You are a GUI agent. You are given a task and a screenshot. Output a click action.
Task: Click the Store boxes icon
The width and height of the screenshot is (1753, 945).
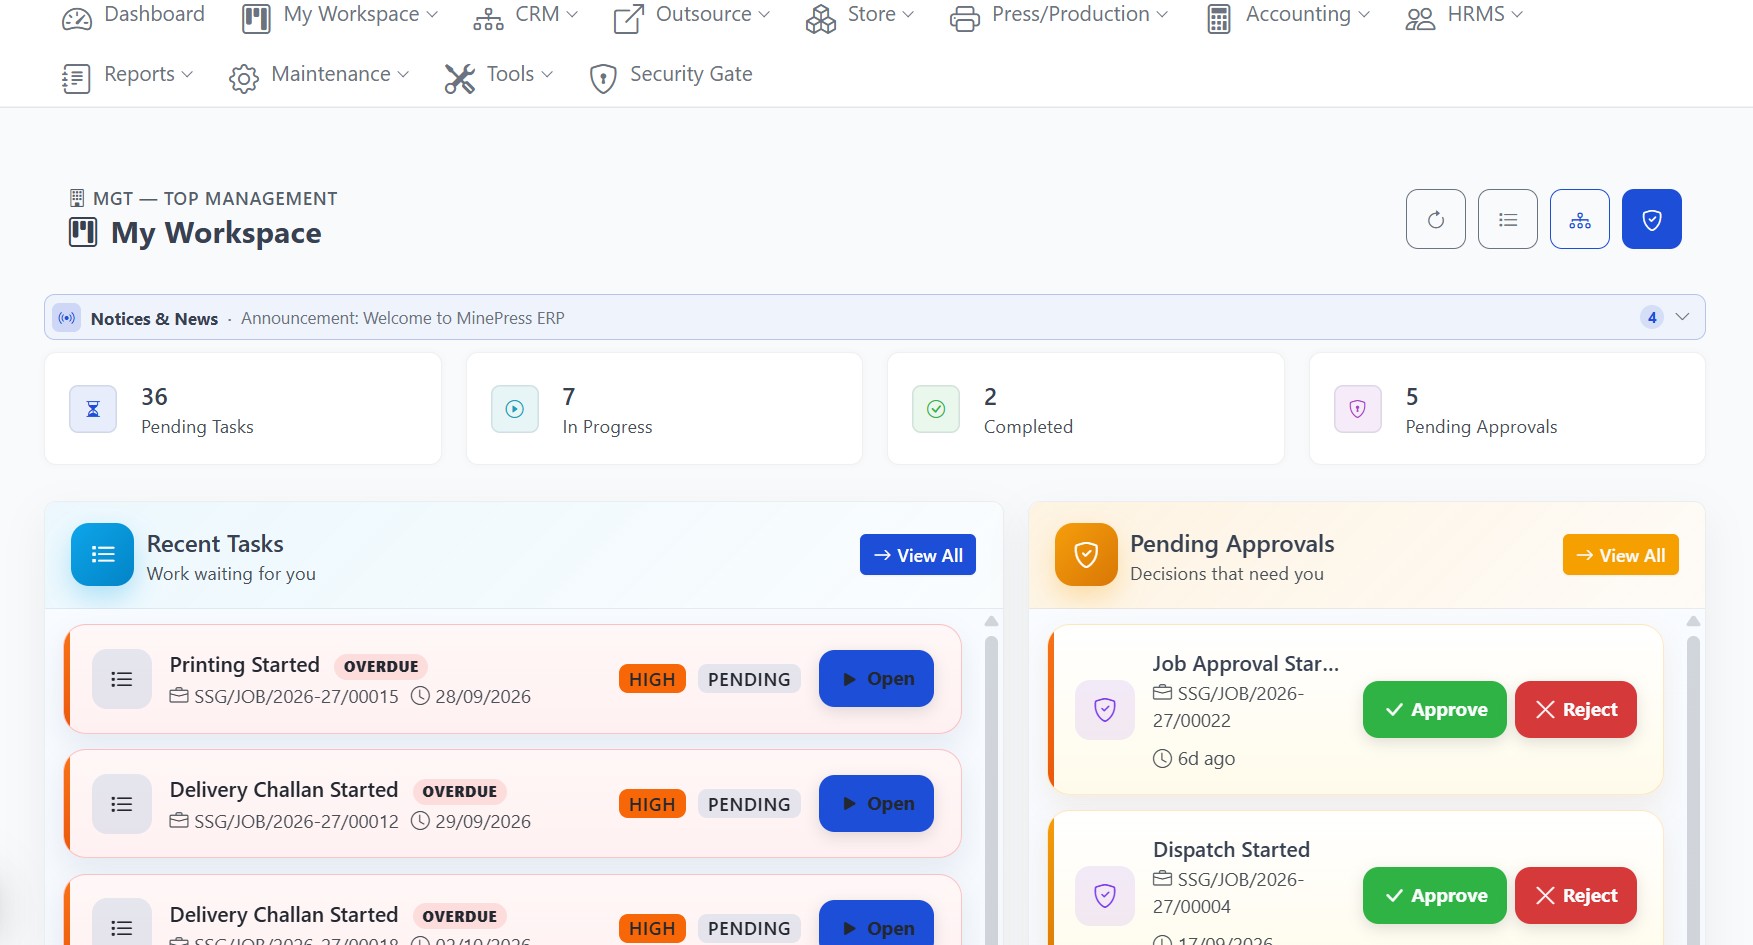pos(820,18)
